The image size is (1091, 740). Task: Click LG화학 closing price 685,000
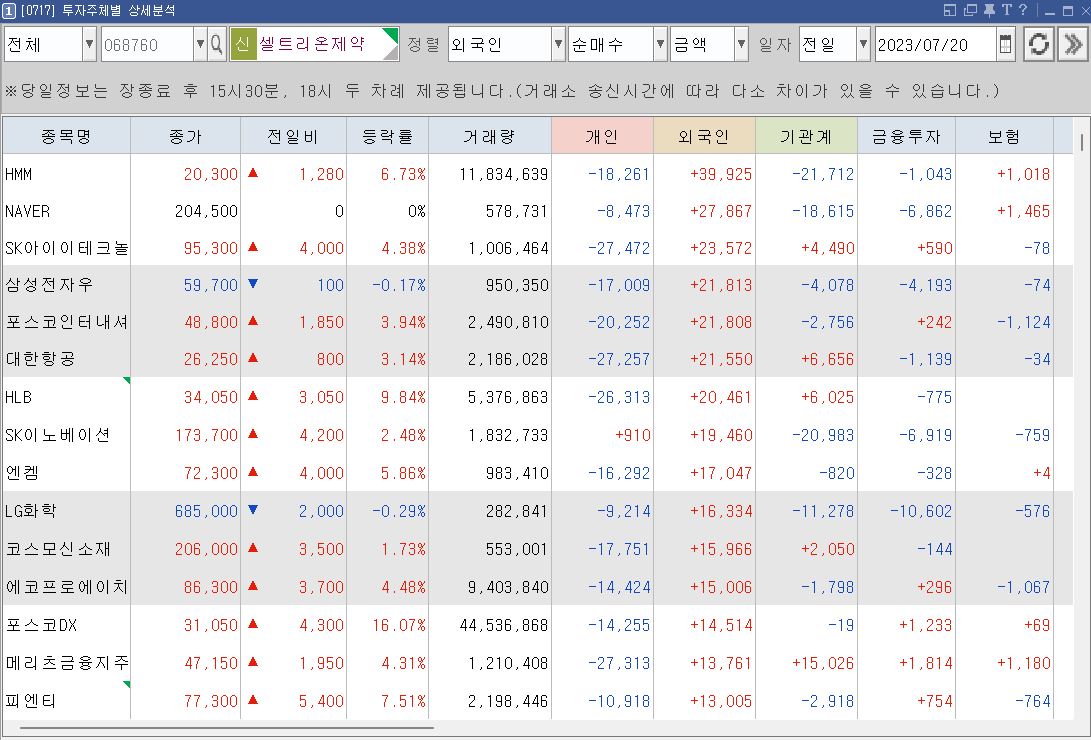[206, 510]
